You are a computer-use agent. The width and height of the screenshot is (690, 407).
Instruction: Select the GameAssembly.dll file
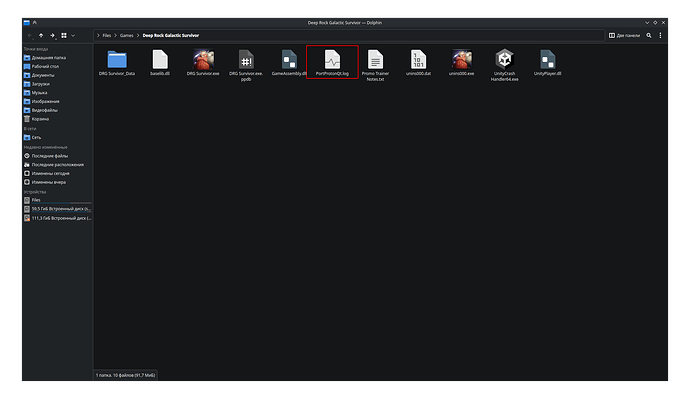[x=288, y=60]
